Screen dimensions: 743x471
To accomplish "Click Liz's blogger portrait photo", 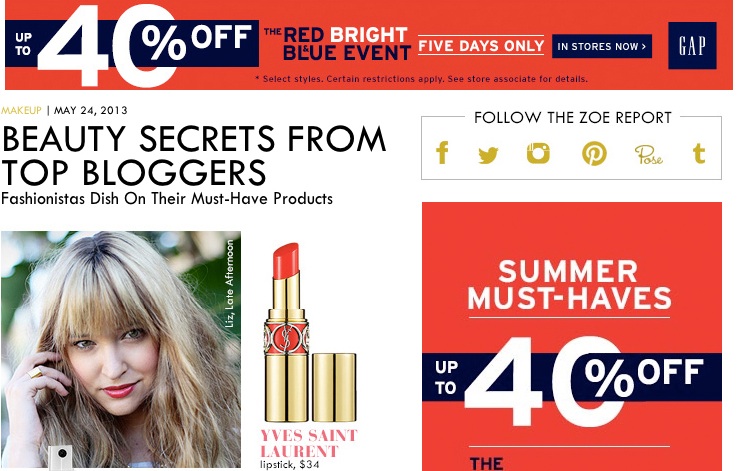I will (x=121, y=349).
